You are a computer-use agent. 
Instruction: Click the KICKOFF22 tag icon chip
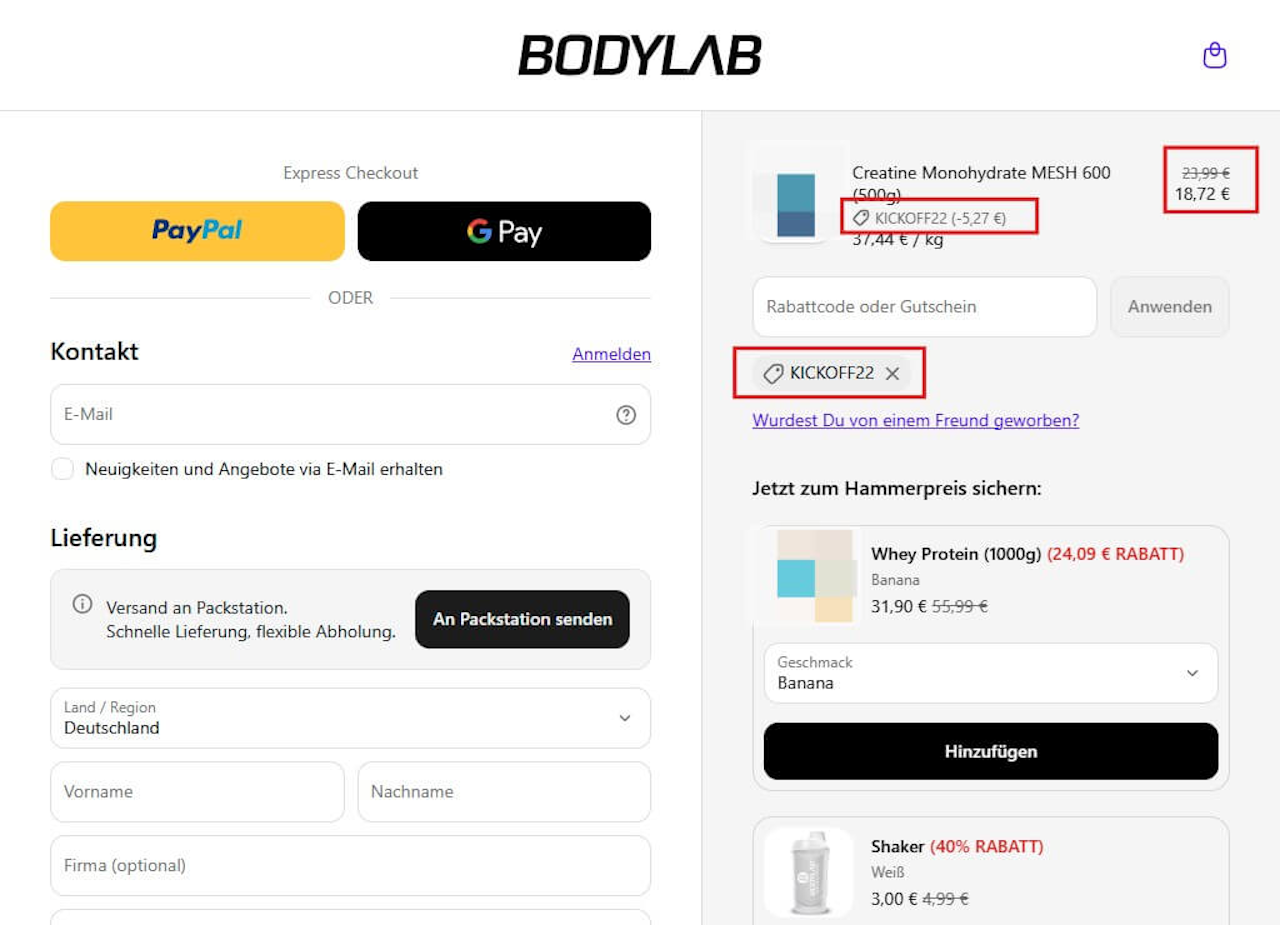(832, 373)
